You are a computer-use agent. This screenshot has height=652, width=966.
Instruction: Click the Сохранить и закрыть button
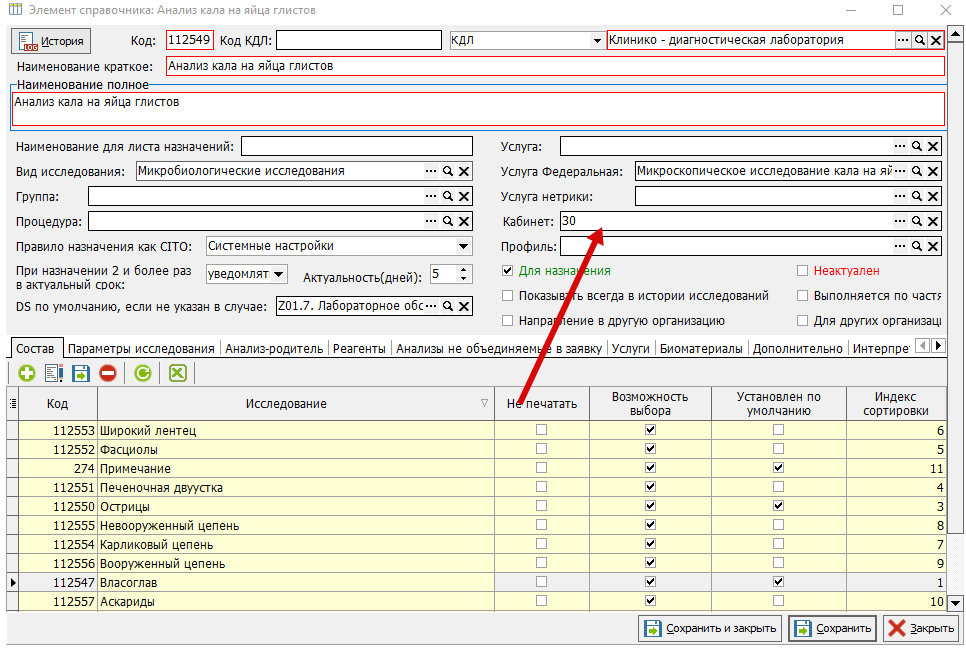point(710,629)
